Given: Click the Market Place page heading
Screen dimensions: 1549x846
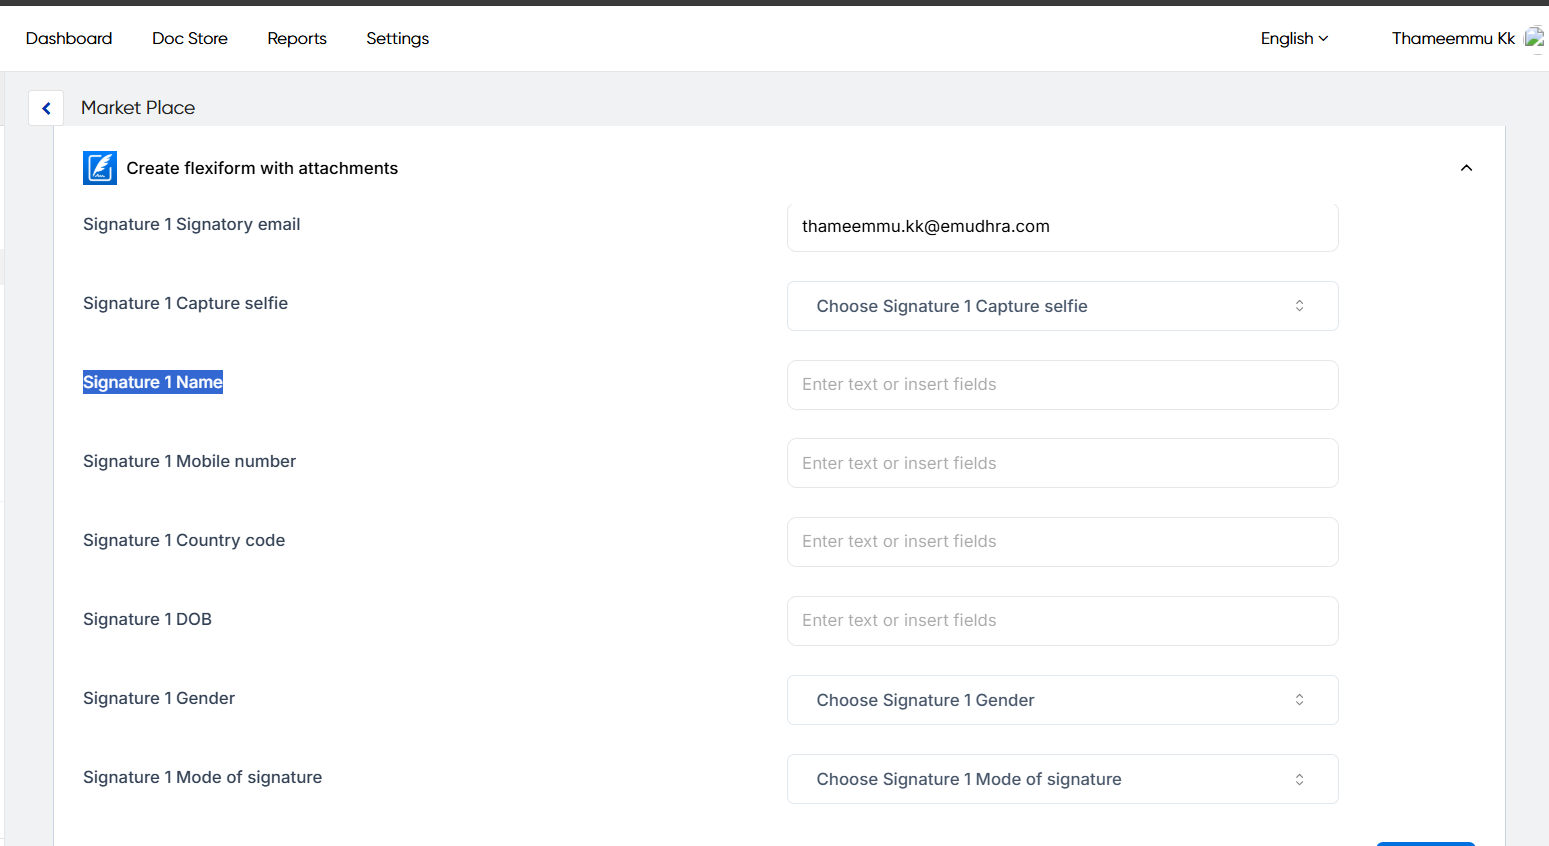Looking at the screenshot, I should tap(138, 108).
